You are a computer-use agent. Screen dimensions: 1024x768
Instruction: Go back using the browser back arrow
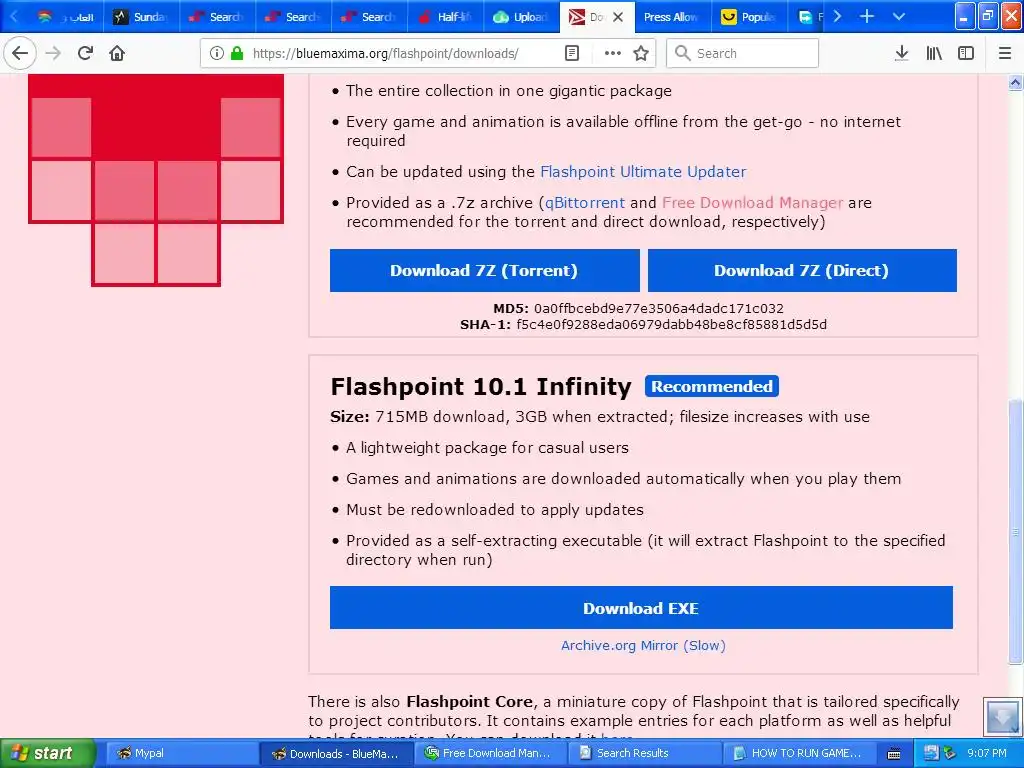point(20,53)
